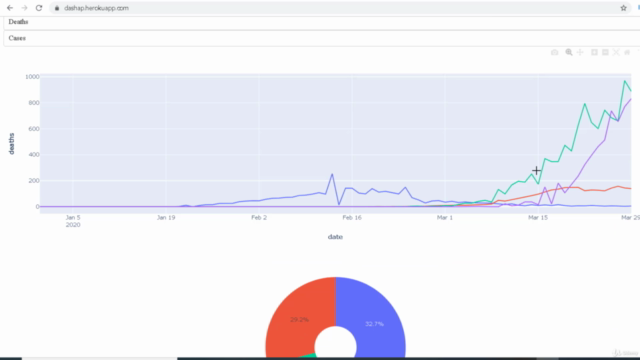Screen dimensions: 640x360
Task: Reload the page
Action: (x=39, y=8)
